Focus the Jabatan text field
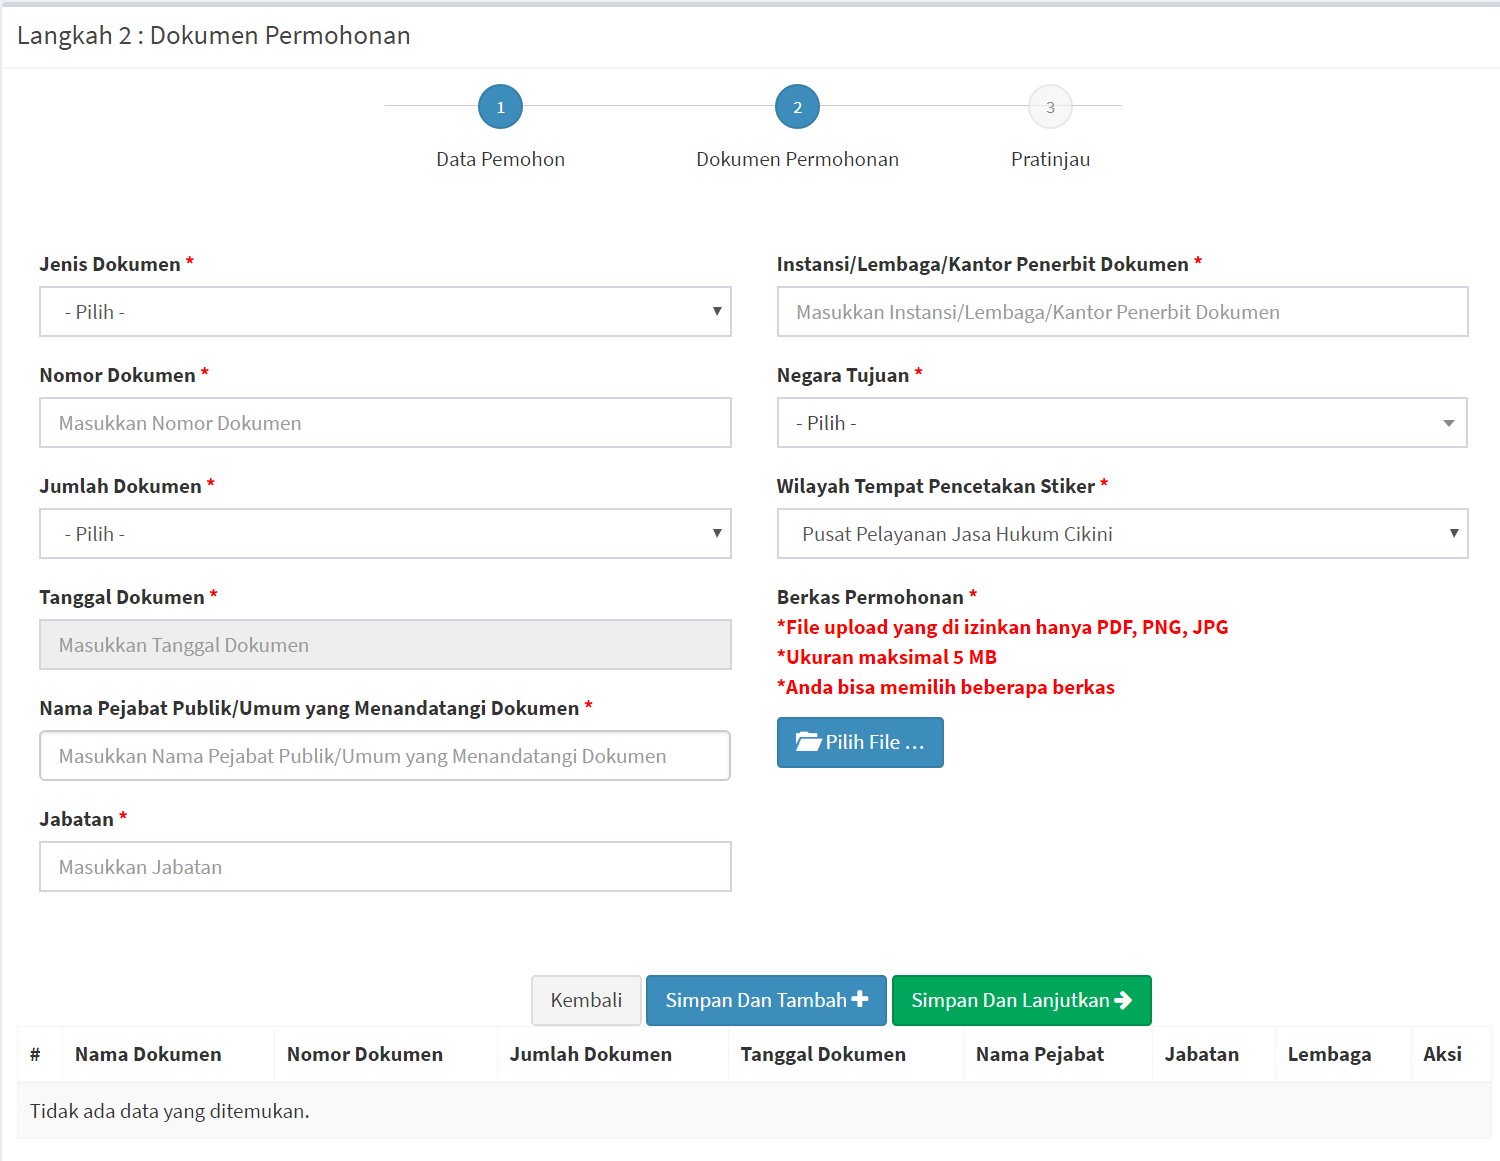The height and width of the screenshot is (1161, 1500). click(385, 867)
